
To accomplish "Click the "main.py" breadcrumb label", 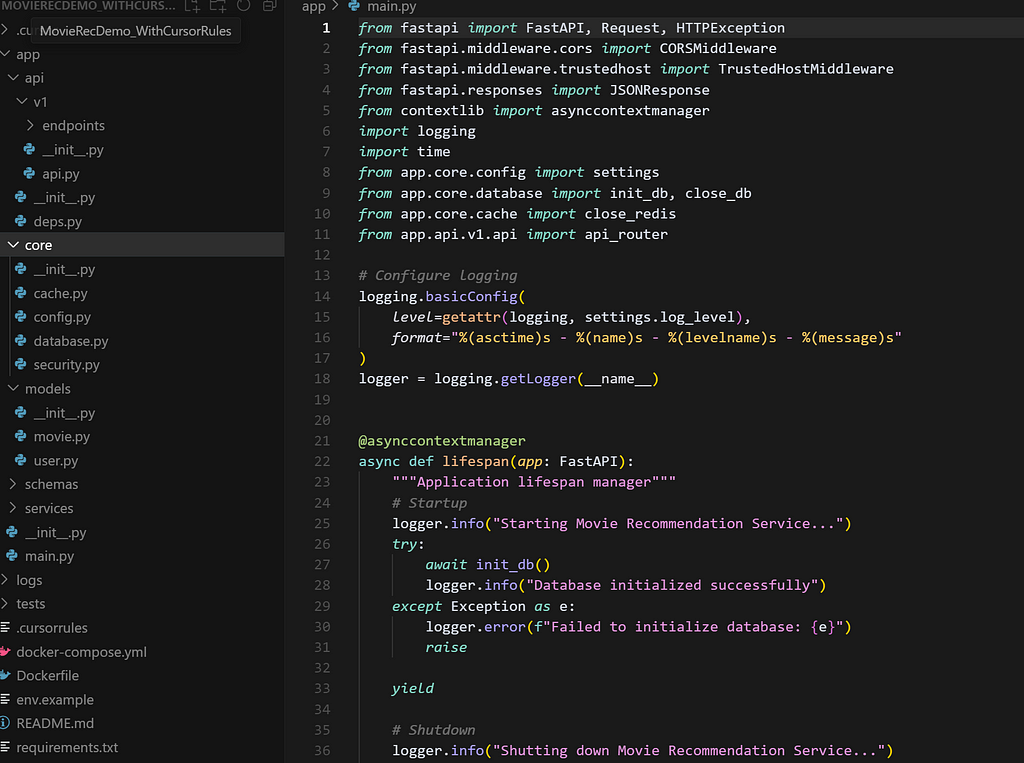I will click(392, 7).
